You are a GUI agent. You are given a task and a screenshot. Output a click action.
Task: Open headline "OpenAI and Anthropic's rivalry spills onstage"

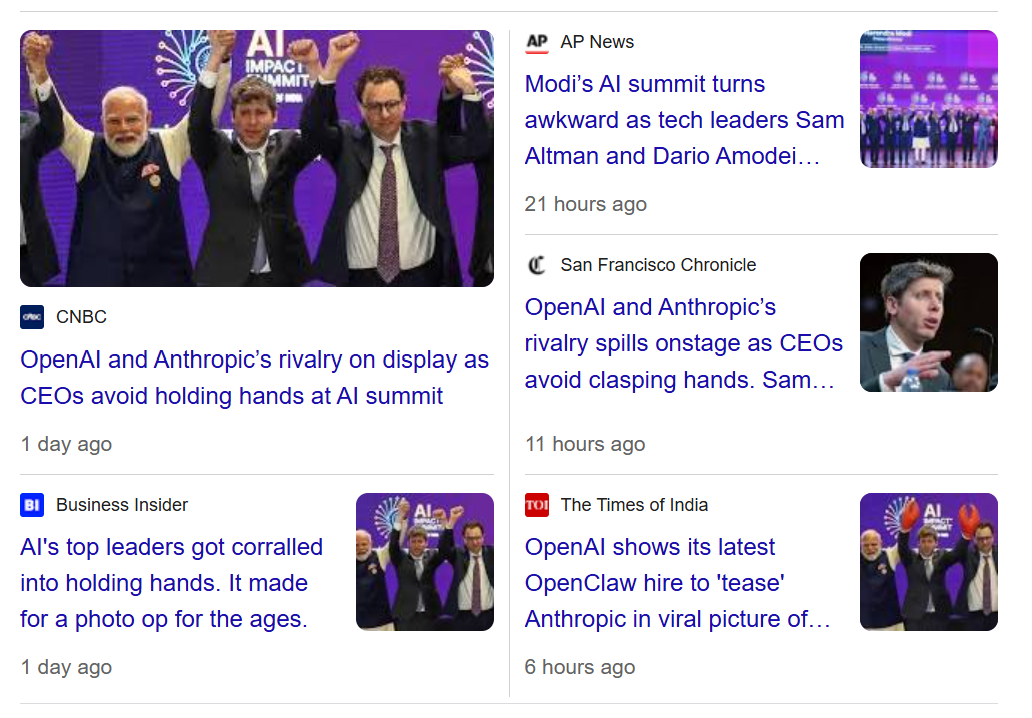tap(684, 343)
